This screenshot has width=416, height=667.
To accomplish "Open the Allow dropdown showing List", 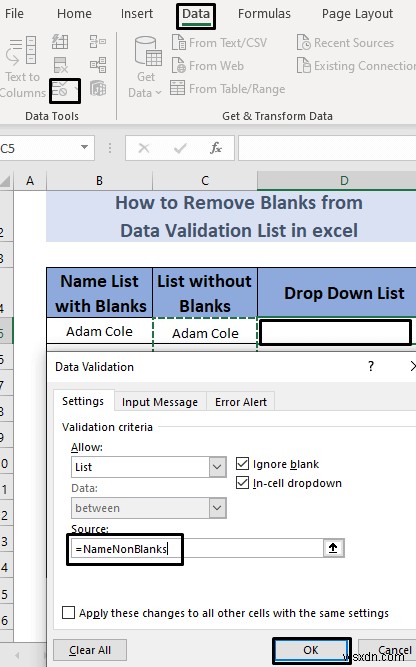I will click(148, 467).
